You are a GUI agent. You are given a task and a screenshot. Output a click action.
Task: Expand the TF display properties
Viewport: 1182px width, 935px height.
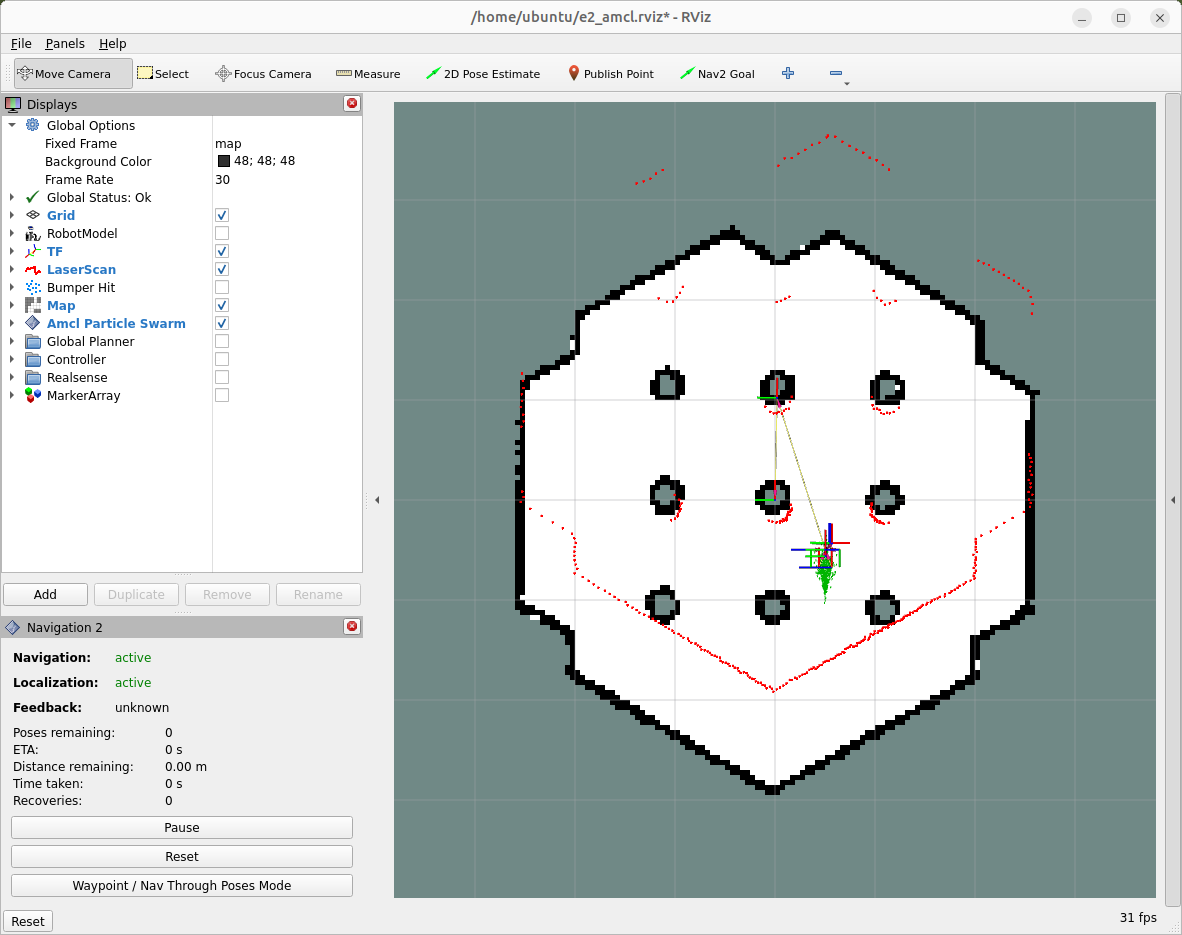(12, 251)
